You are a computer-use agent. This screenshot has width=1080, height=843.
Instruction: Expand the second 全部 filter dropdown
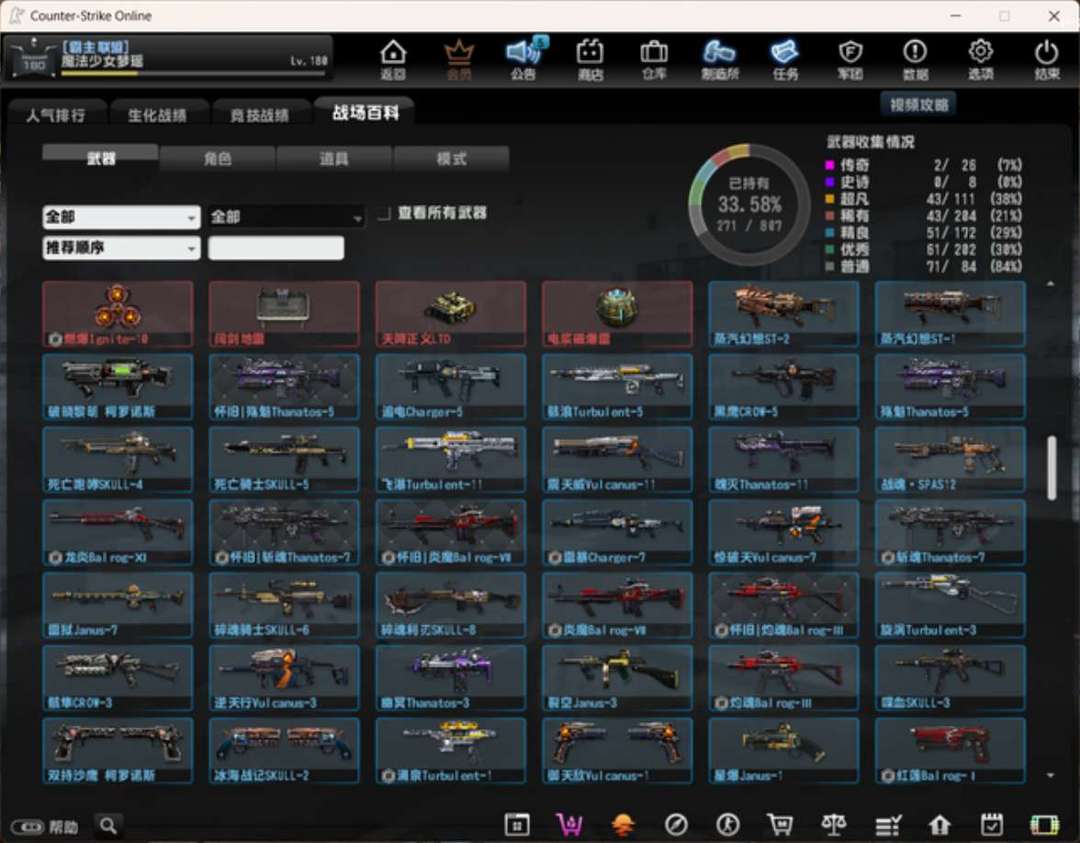286,217
